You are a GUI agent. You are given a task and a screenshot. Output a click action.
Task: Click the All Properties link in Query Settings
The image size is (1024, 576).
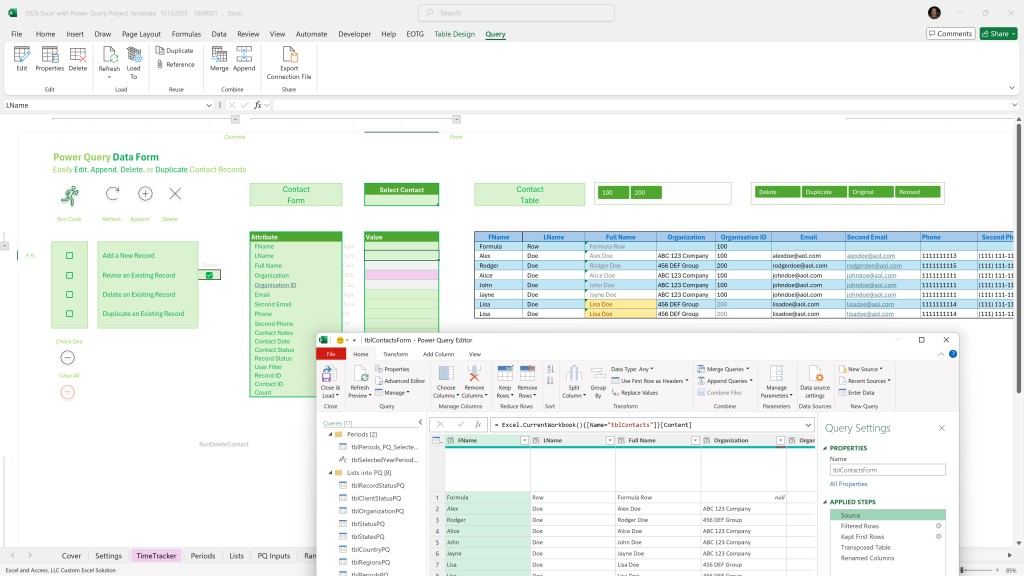click(848, 484)
